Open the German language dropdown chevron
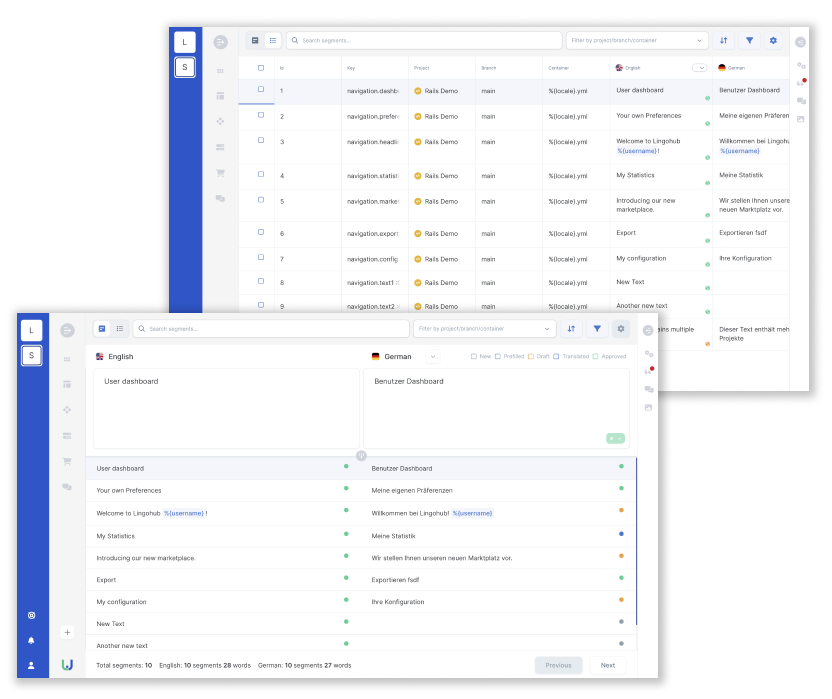This screenshot has width=832, height=699. pos(433,357)
